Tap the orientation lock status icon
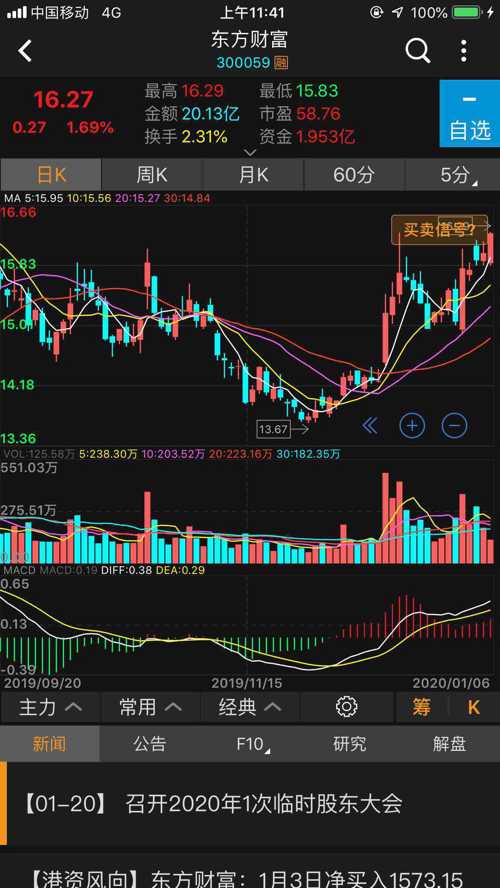The height and width of the screenshot is (888, 500). tap(377, 12)
